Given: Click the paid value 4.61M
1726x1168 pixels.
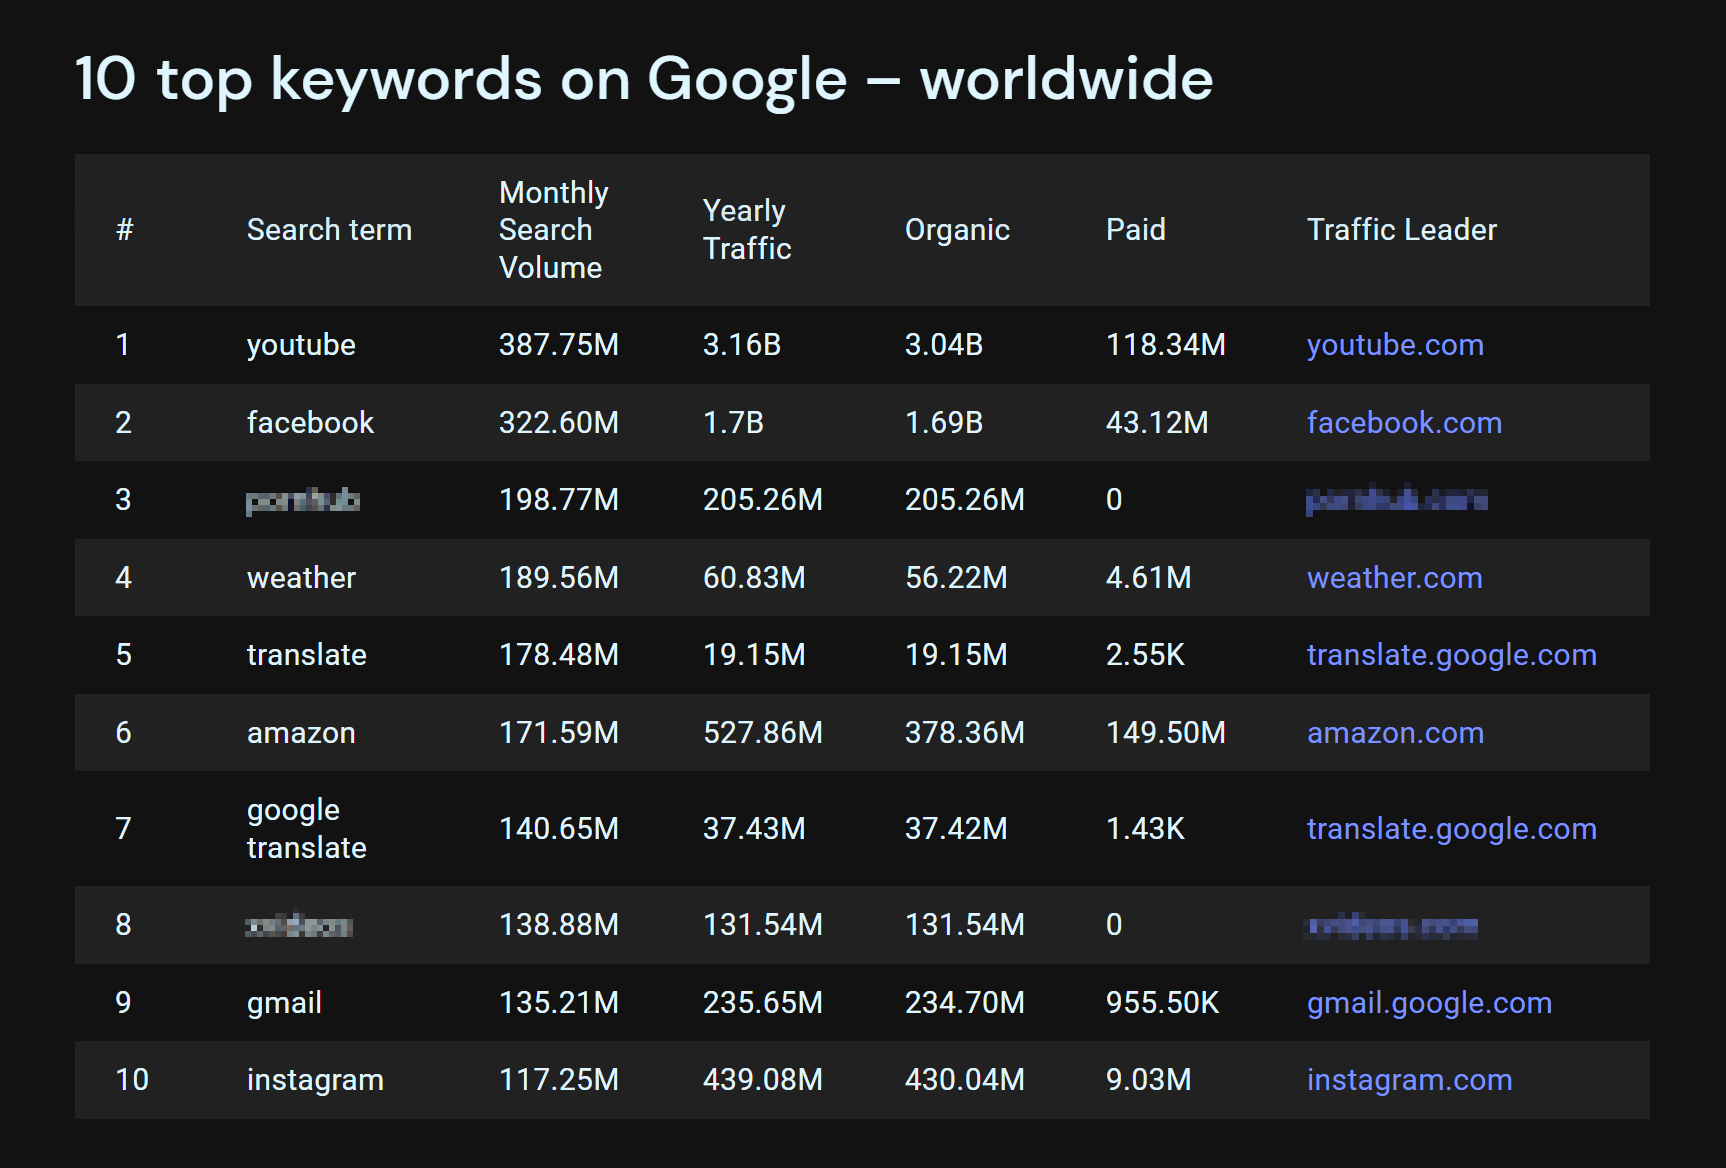Looking at the screenshot, I should click(x=1148, y=578).
